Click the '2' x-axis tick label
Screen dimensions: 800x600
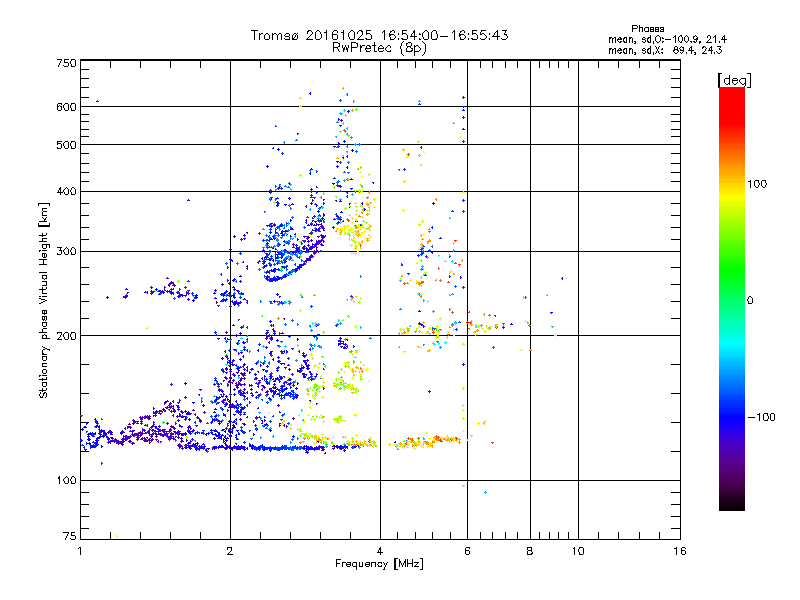pos(230,551)
